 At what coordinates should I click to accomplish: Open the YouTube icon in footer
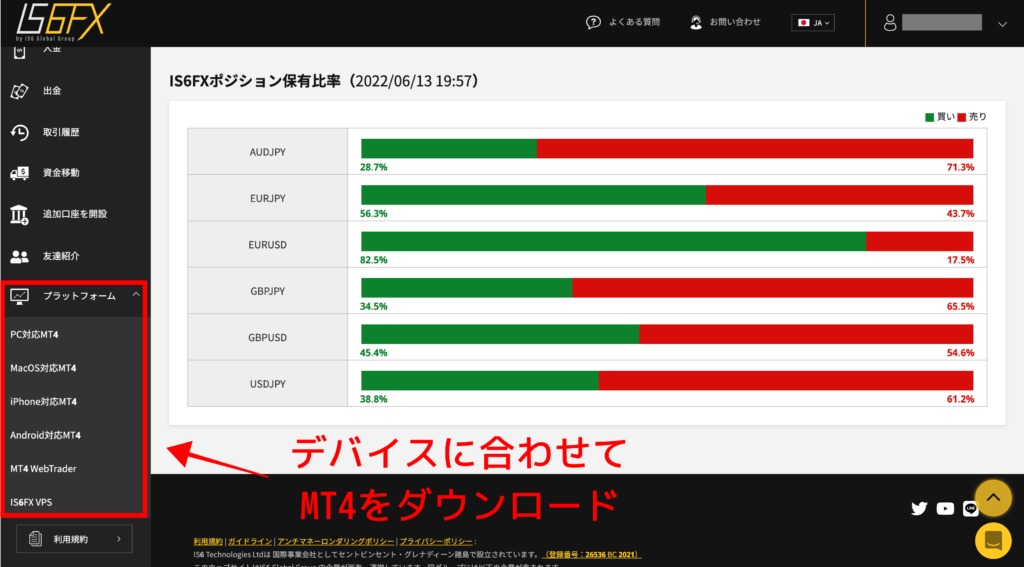(945, 508)
